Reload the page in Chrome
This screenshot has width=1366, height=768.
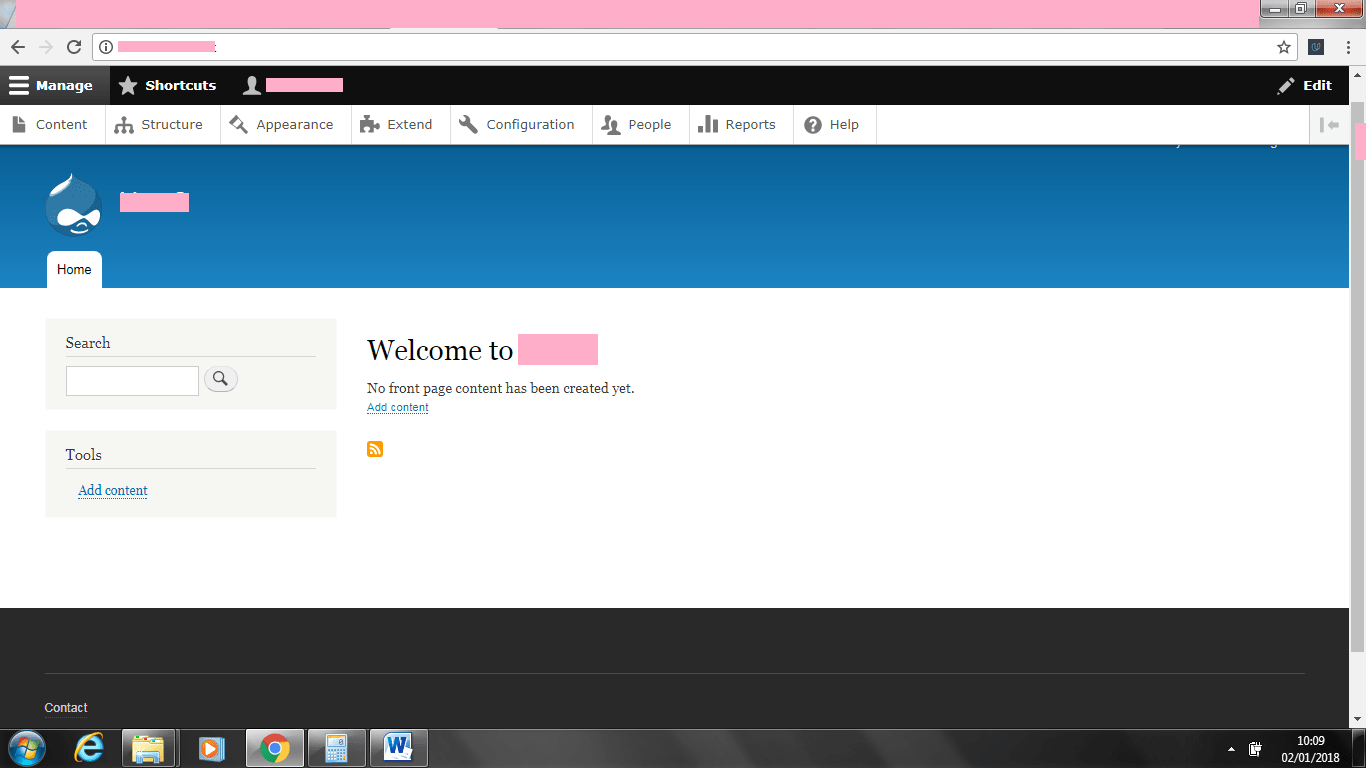(73, 47)
